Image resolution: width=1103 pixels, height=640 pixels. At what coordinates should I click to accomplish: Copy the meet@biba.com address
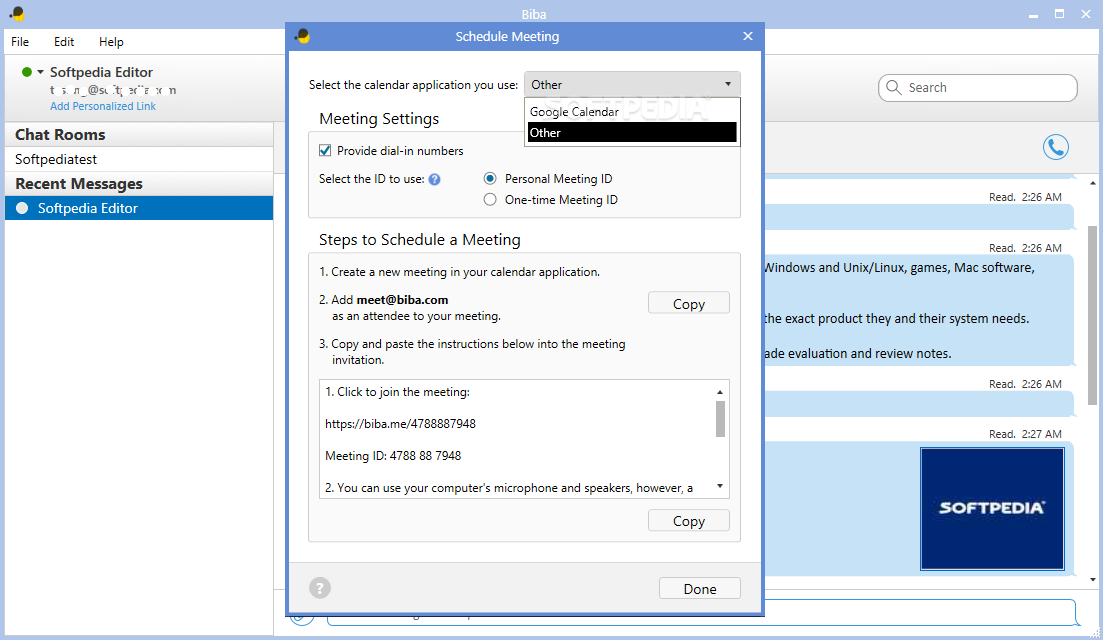(689, 303)
